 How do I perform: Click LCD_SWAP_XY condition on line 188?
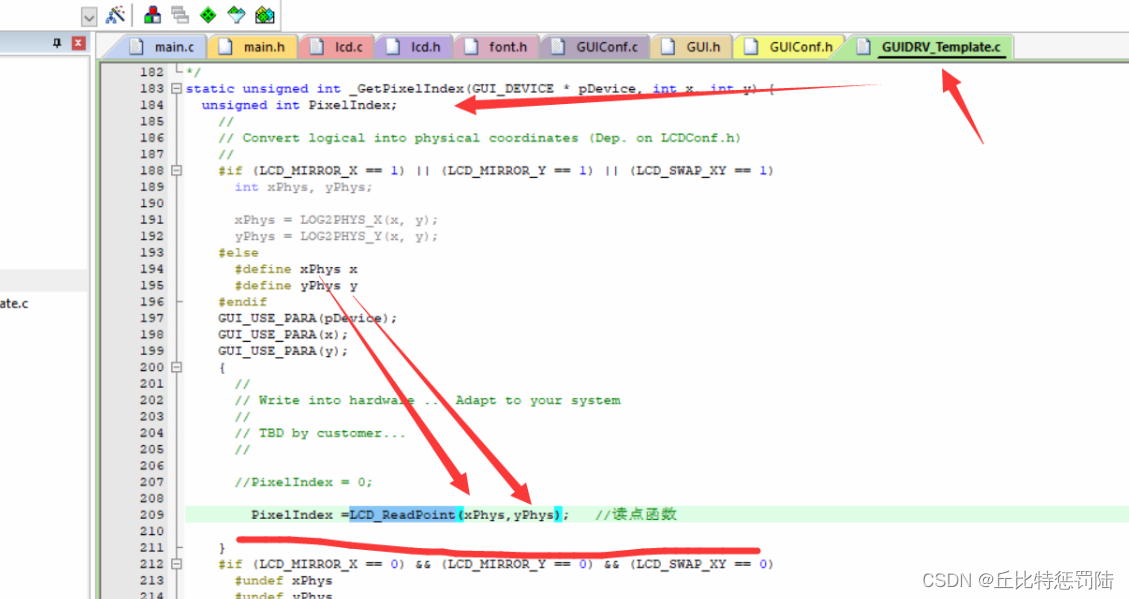point(702,171)
